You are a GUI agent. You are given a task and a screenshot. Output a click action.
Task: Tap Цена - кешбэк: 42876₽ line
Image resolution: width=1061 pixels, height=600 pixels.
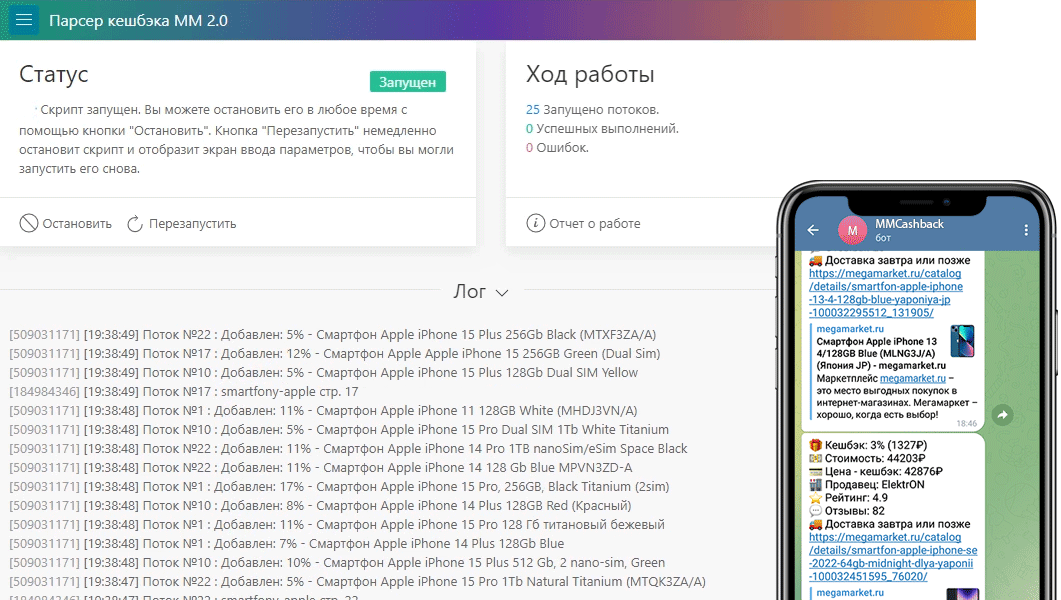[876, 471]
